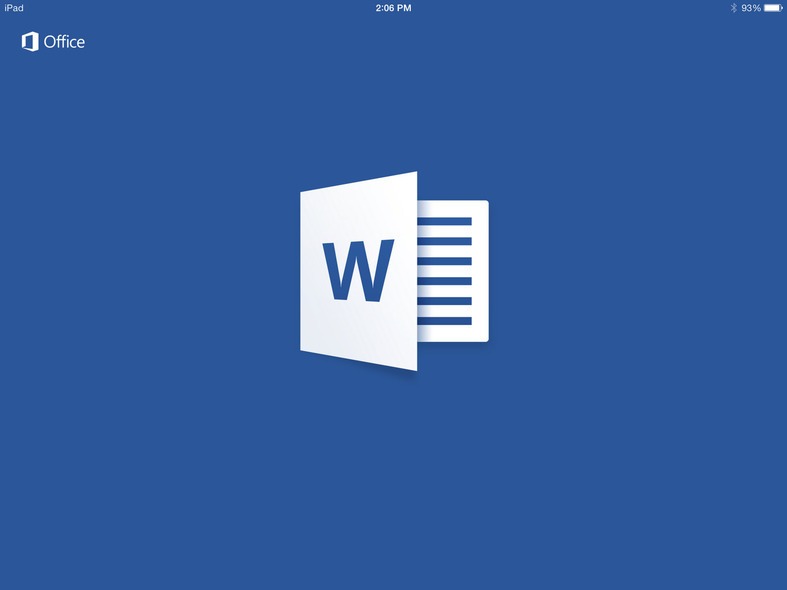Click the white cover area left of the W letter
787x590 pixels.
tap(311, 271)
